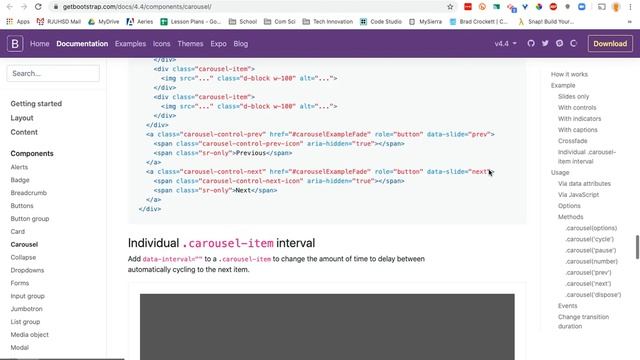The width and height of the screenshot is (640, 360).
Task: Open Lesson Plans bookmark
Action: coord(191,22)
